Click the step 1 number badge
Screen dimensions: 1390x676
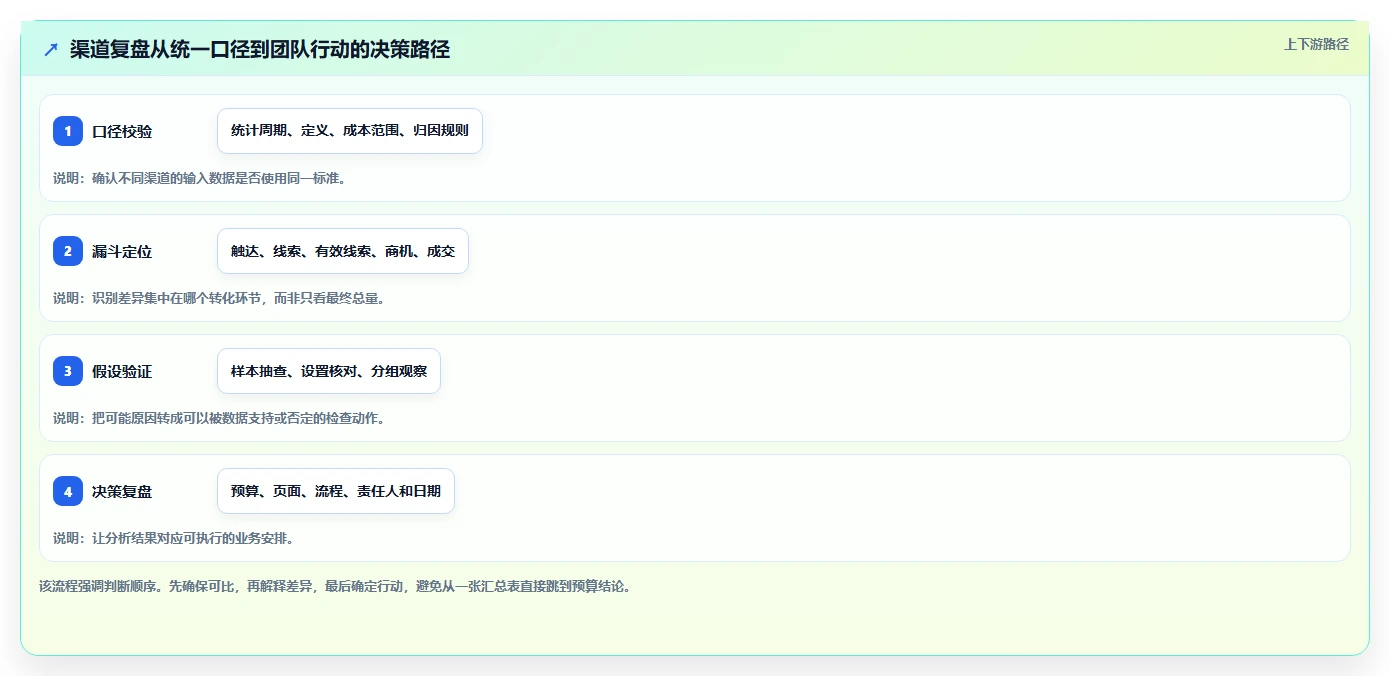coord(68,131)
